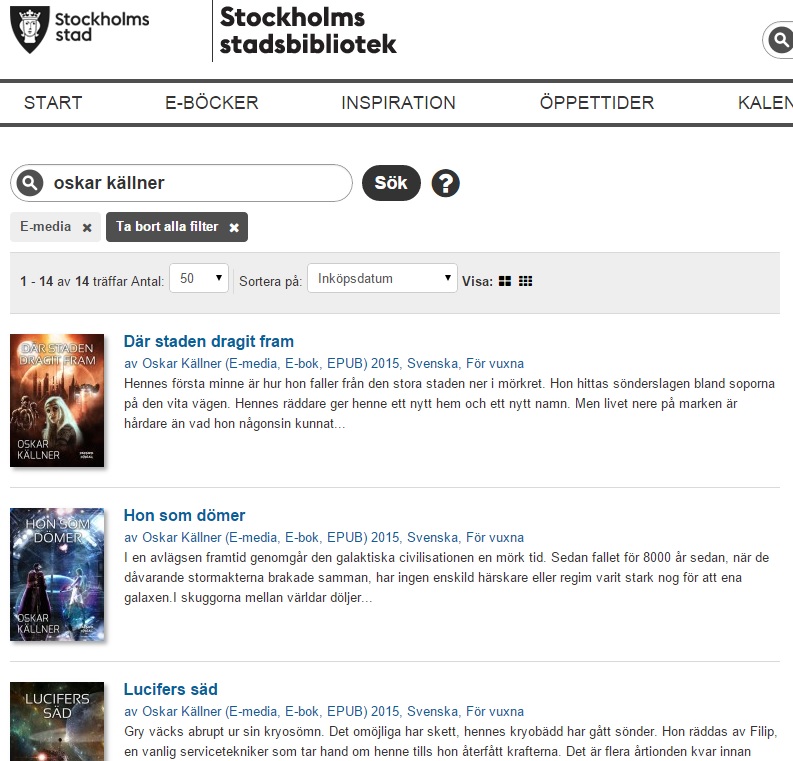Image resolution: width=793 pixels, height=761 pixels.
Task: Click the description text starting 'Gry väcks abrupt'
Action: [x=450, y=741]
